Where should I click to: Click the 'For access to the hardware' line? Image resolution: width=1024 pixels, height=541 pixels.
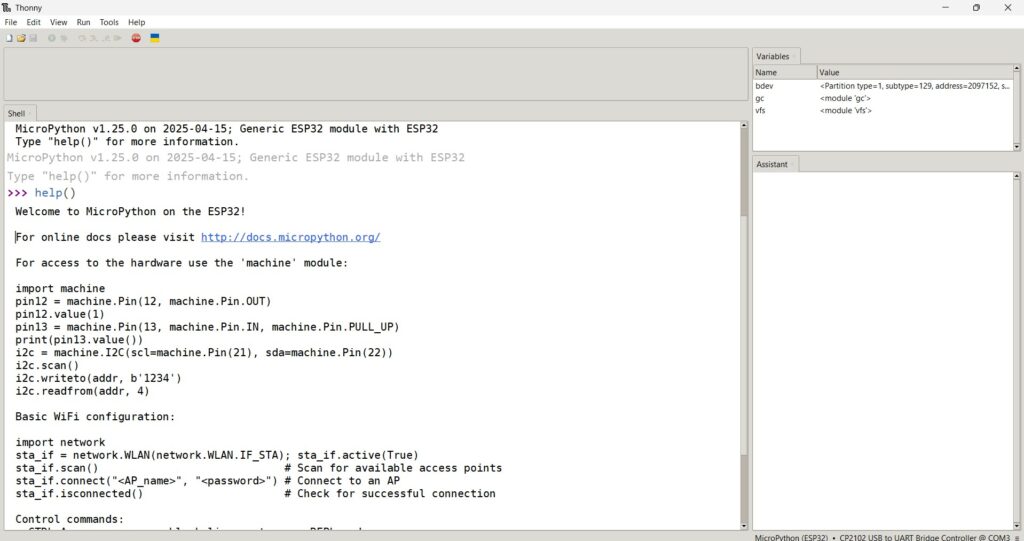pos(182,263)
